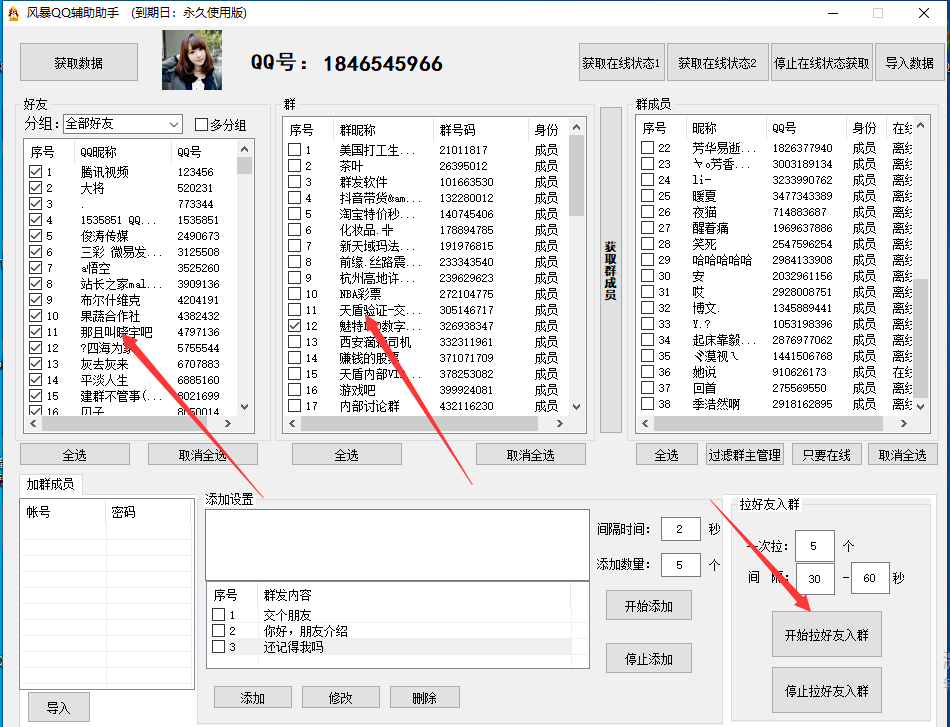Viewport: 950px width, 727px height.
Task: Select the 加群成员 tab
Action: pos(50,484)
